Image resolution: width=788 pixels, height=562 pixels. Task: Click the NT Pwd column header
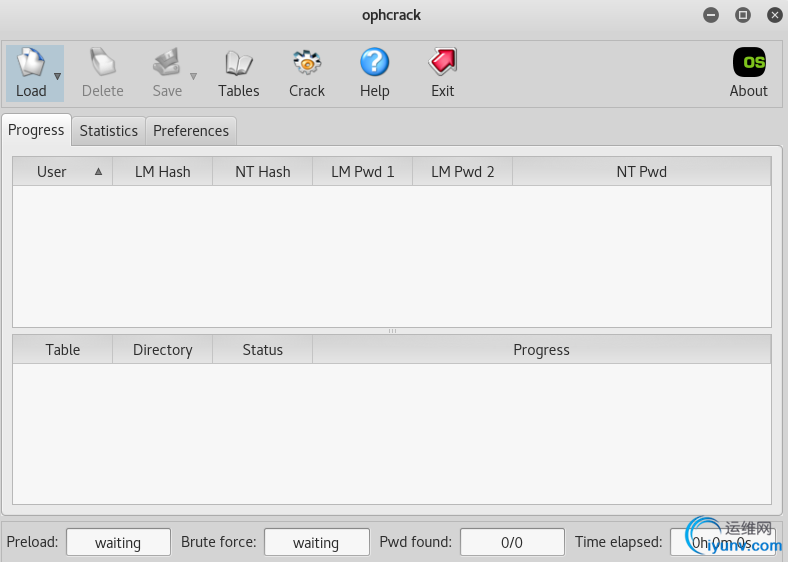(642, 172)
